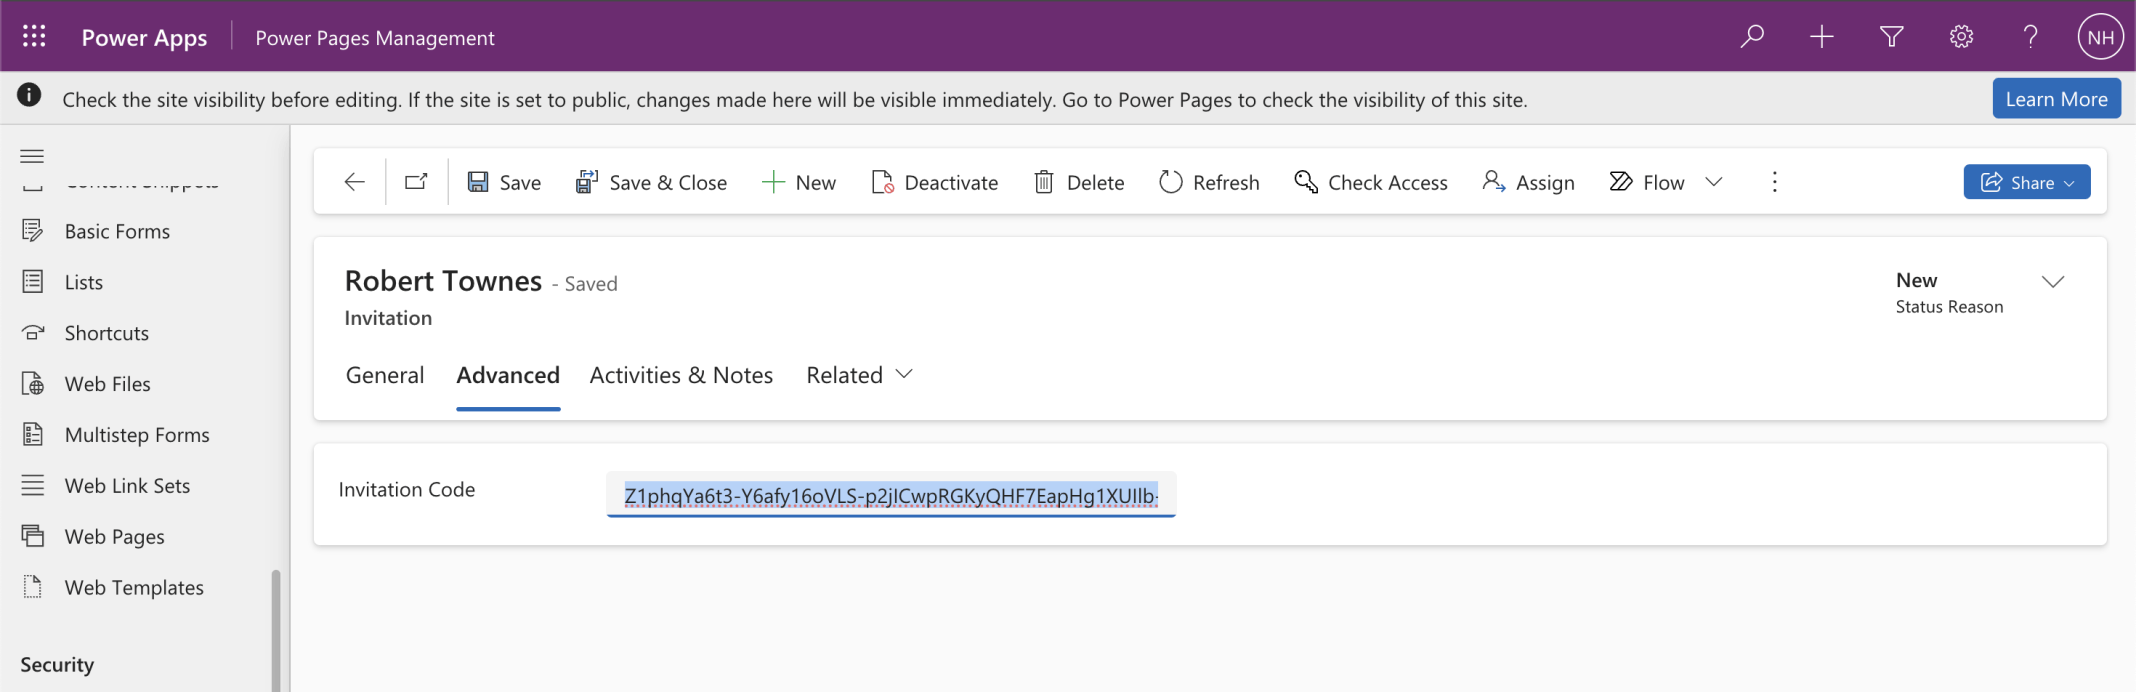Open the app launcher waffle icon
This screenshot has height=692, width=2136.
[34, 37]
